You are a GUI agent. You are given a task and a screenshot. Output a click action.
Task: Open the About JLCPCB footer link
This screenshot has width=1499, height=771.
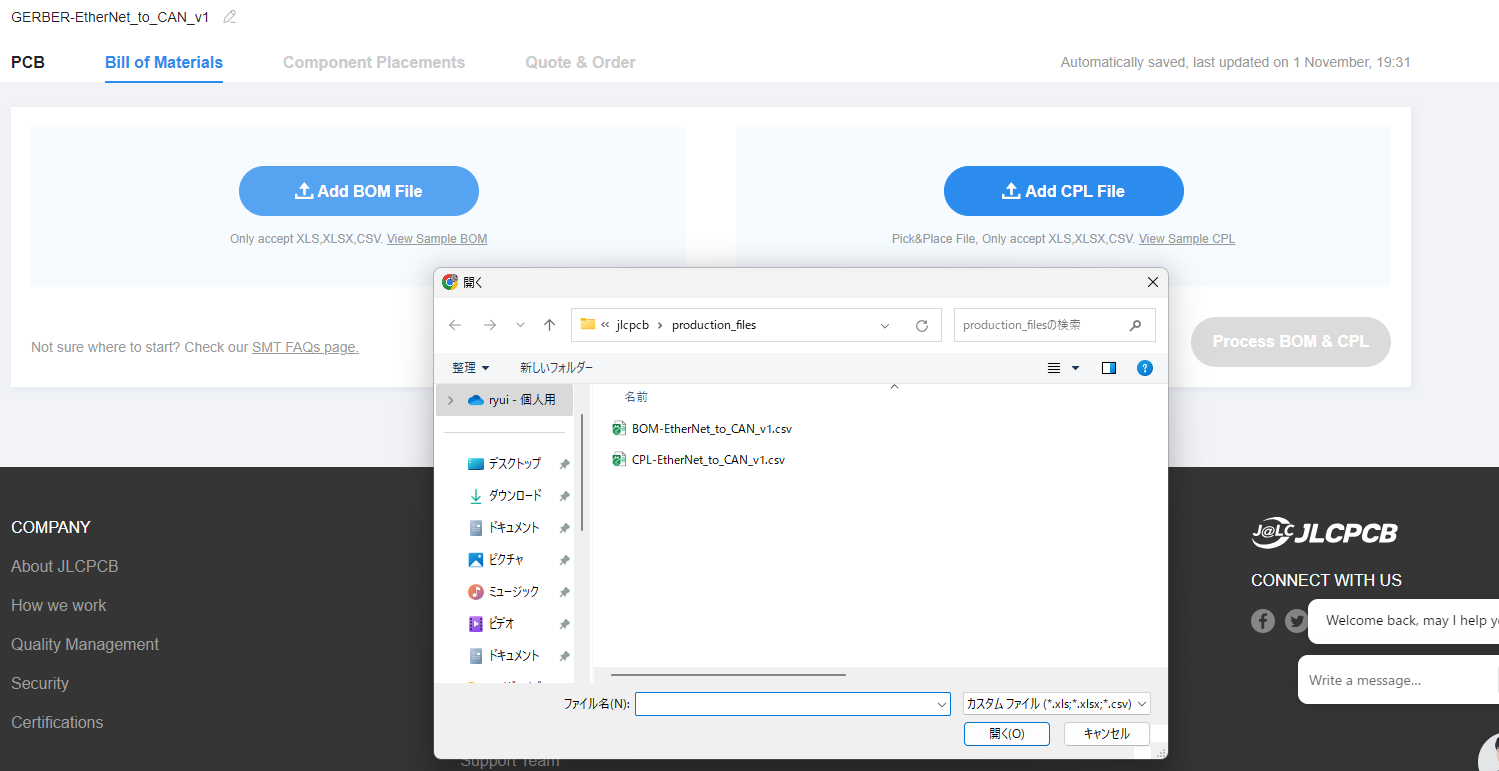[x=65, y=566]
